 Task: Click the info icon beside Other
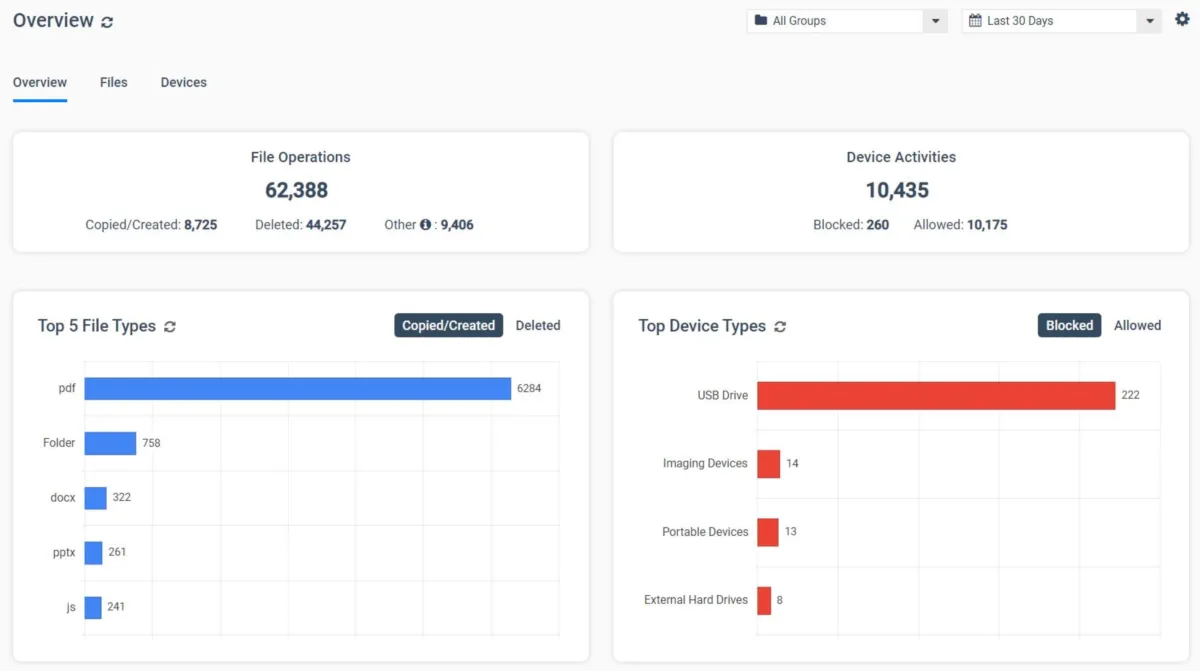(425, 225)
